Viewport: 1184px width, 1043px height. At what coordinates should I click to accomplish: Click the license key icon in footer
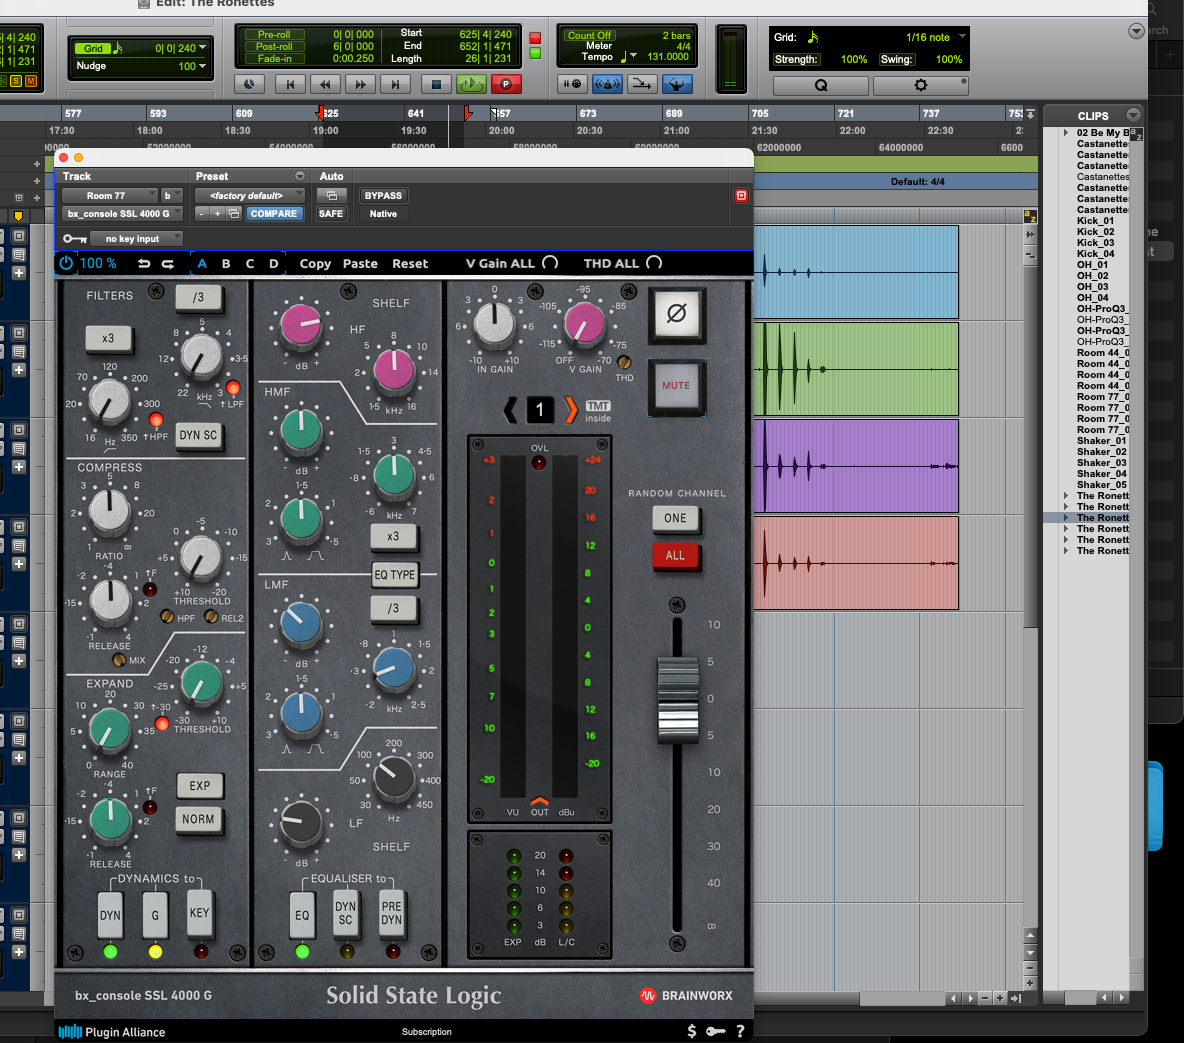pyautogui.click(x=715, y=1031)
